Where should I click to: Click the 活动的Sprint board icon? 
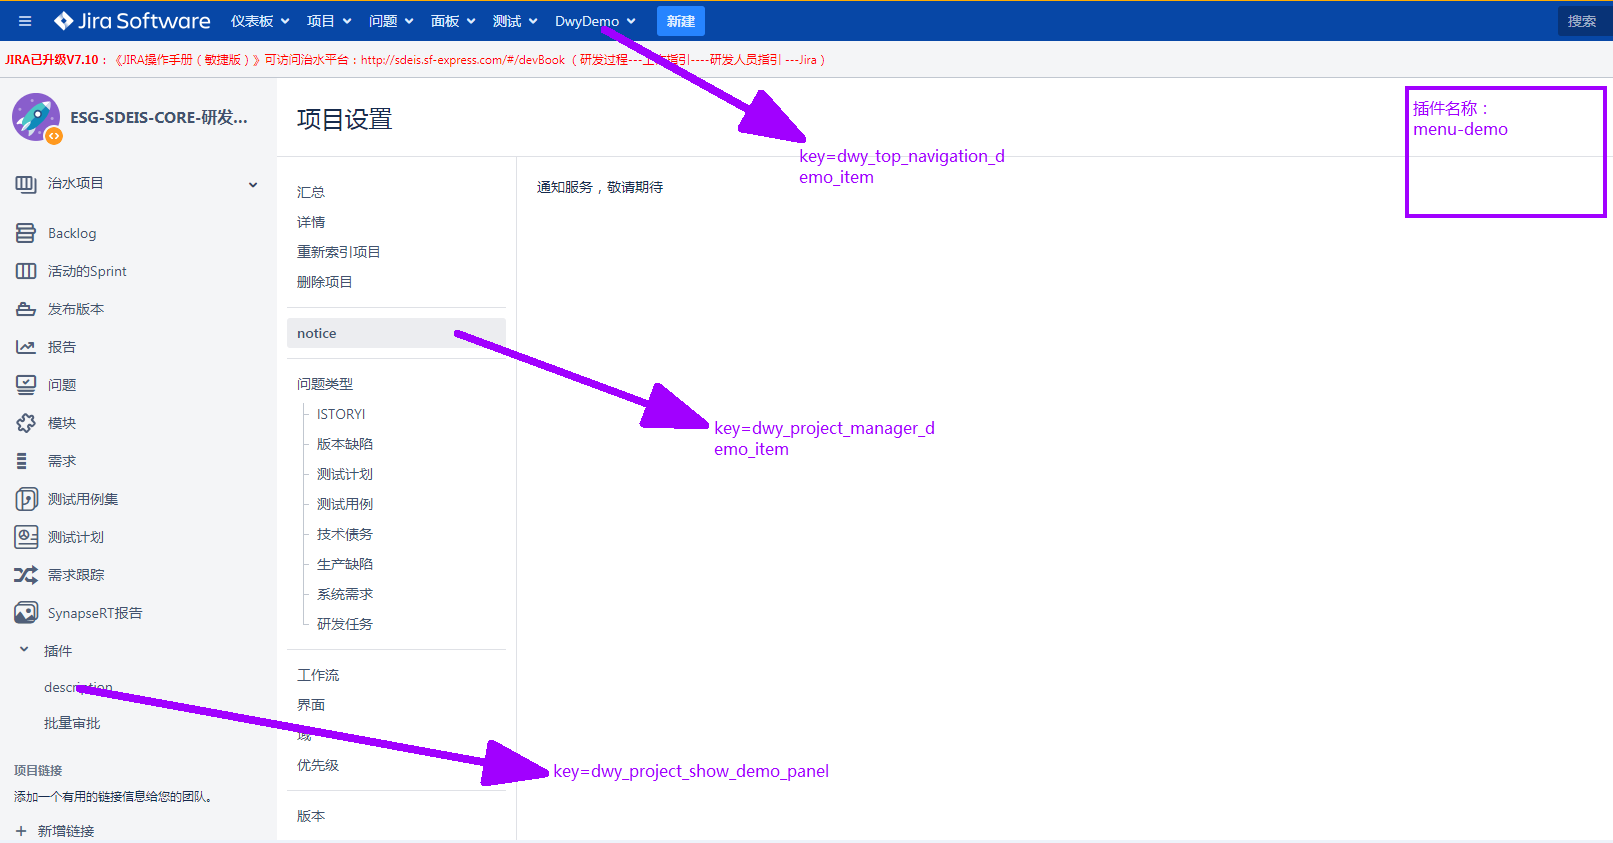pyautogui.click(x=26, y=271)
